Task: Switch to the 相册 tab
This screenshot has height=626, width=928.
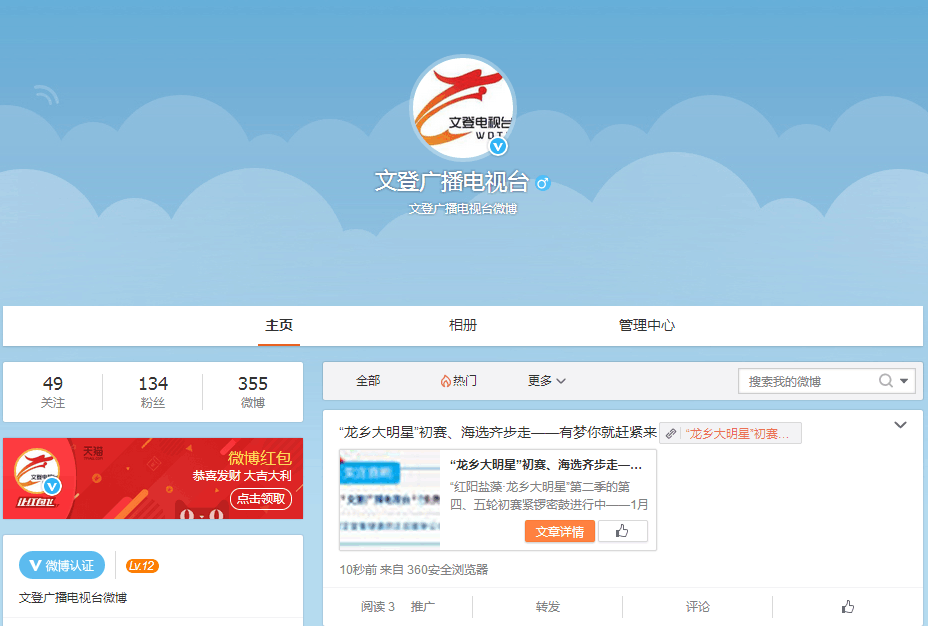Action: point(463,325)
